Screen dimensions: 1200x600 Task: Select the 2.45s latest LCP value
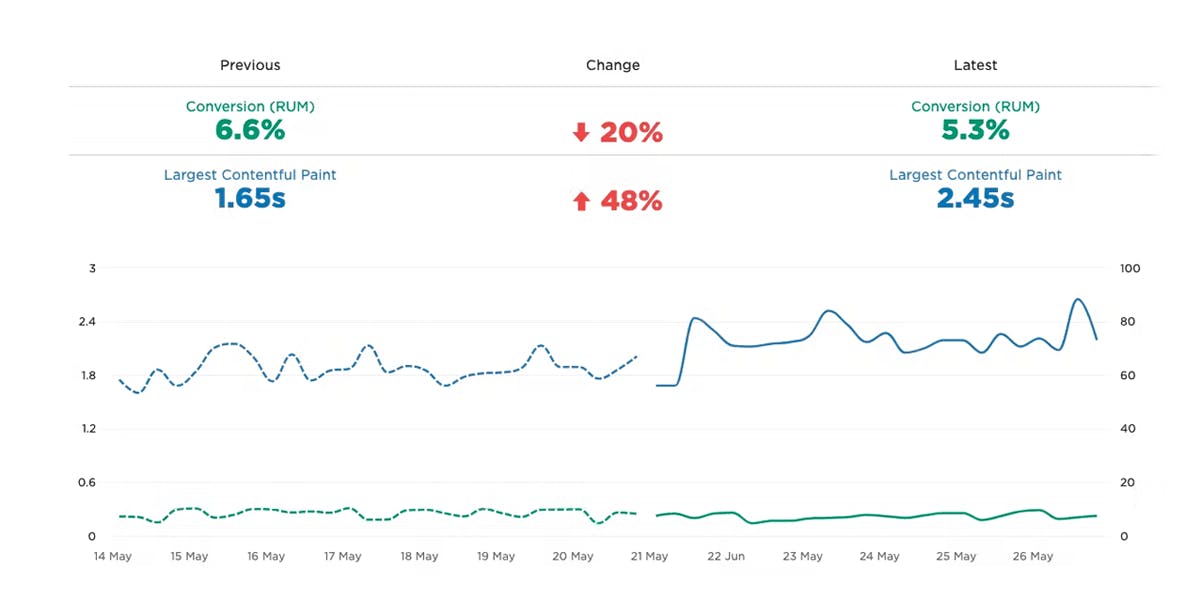975,199
